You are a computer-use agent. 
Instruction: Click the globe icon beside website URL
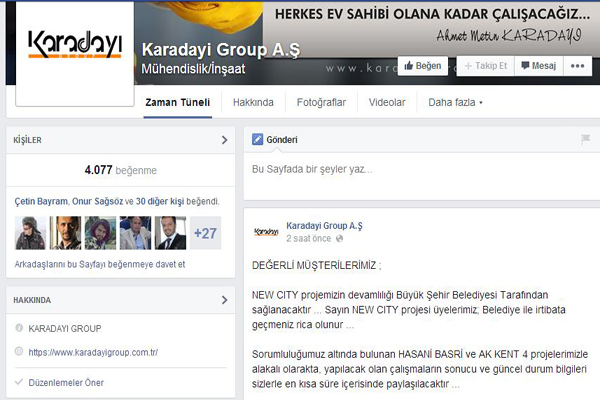pos(19,351)
